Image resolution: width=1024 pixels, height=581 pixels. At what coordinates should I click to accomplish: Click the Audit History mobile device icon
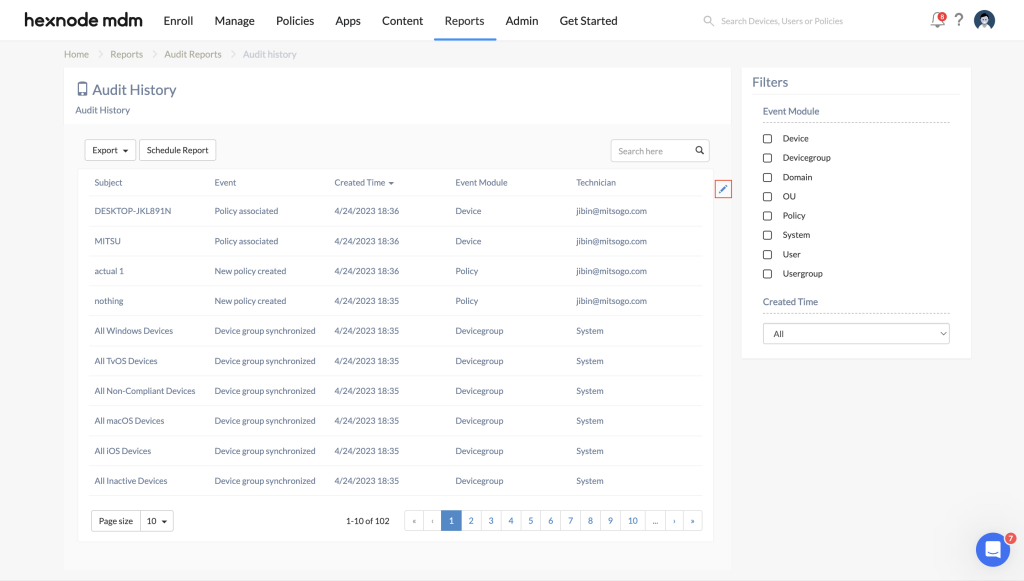82,89
